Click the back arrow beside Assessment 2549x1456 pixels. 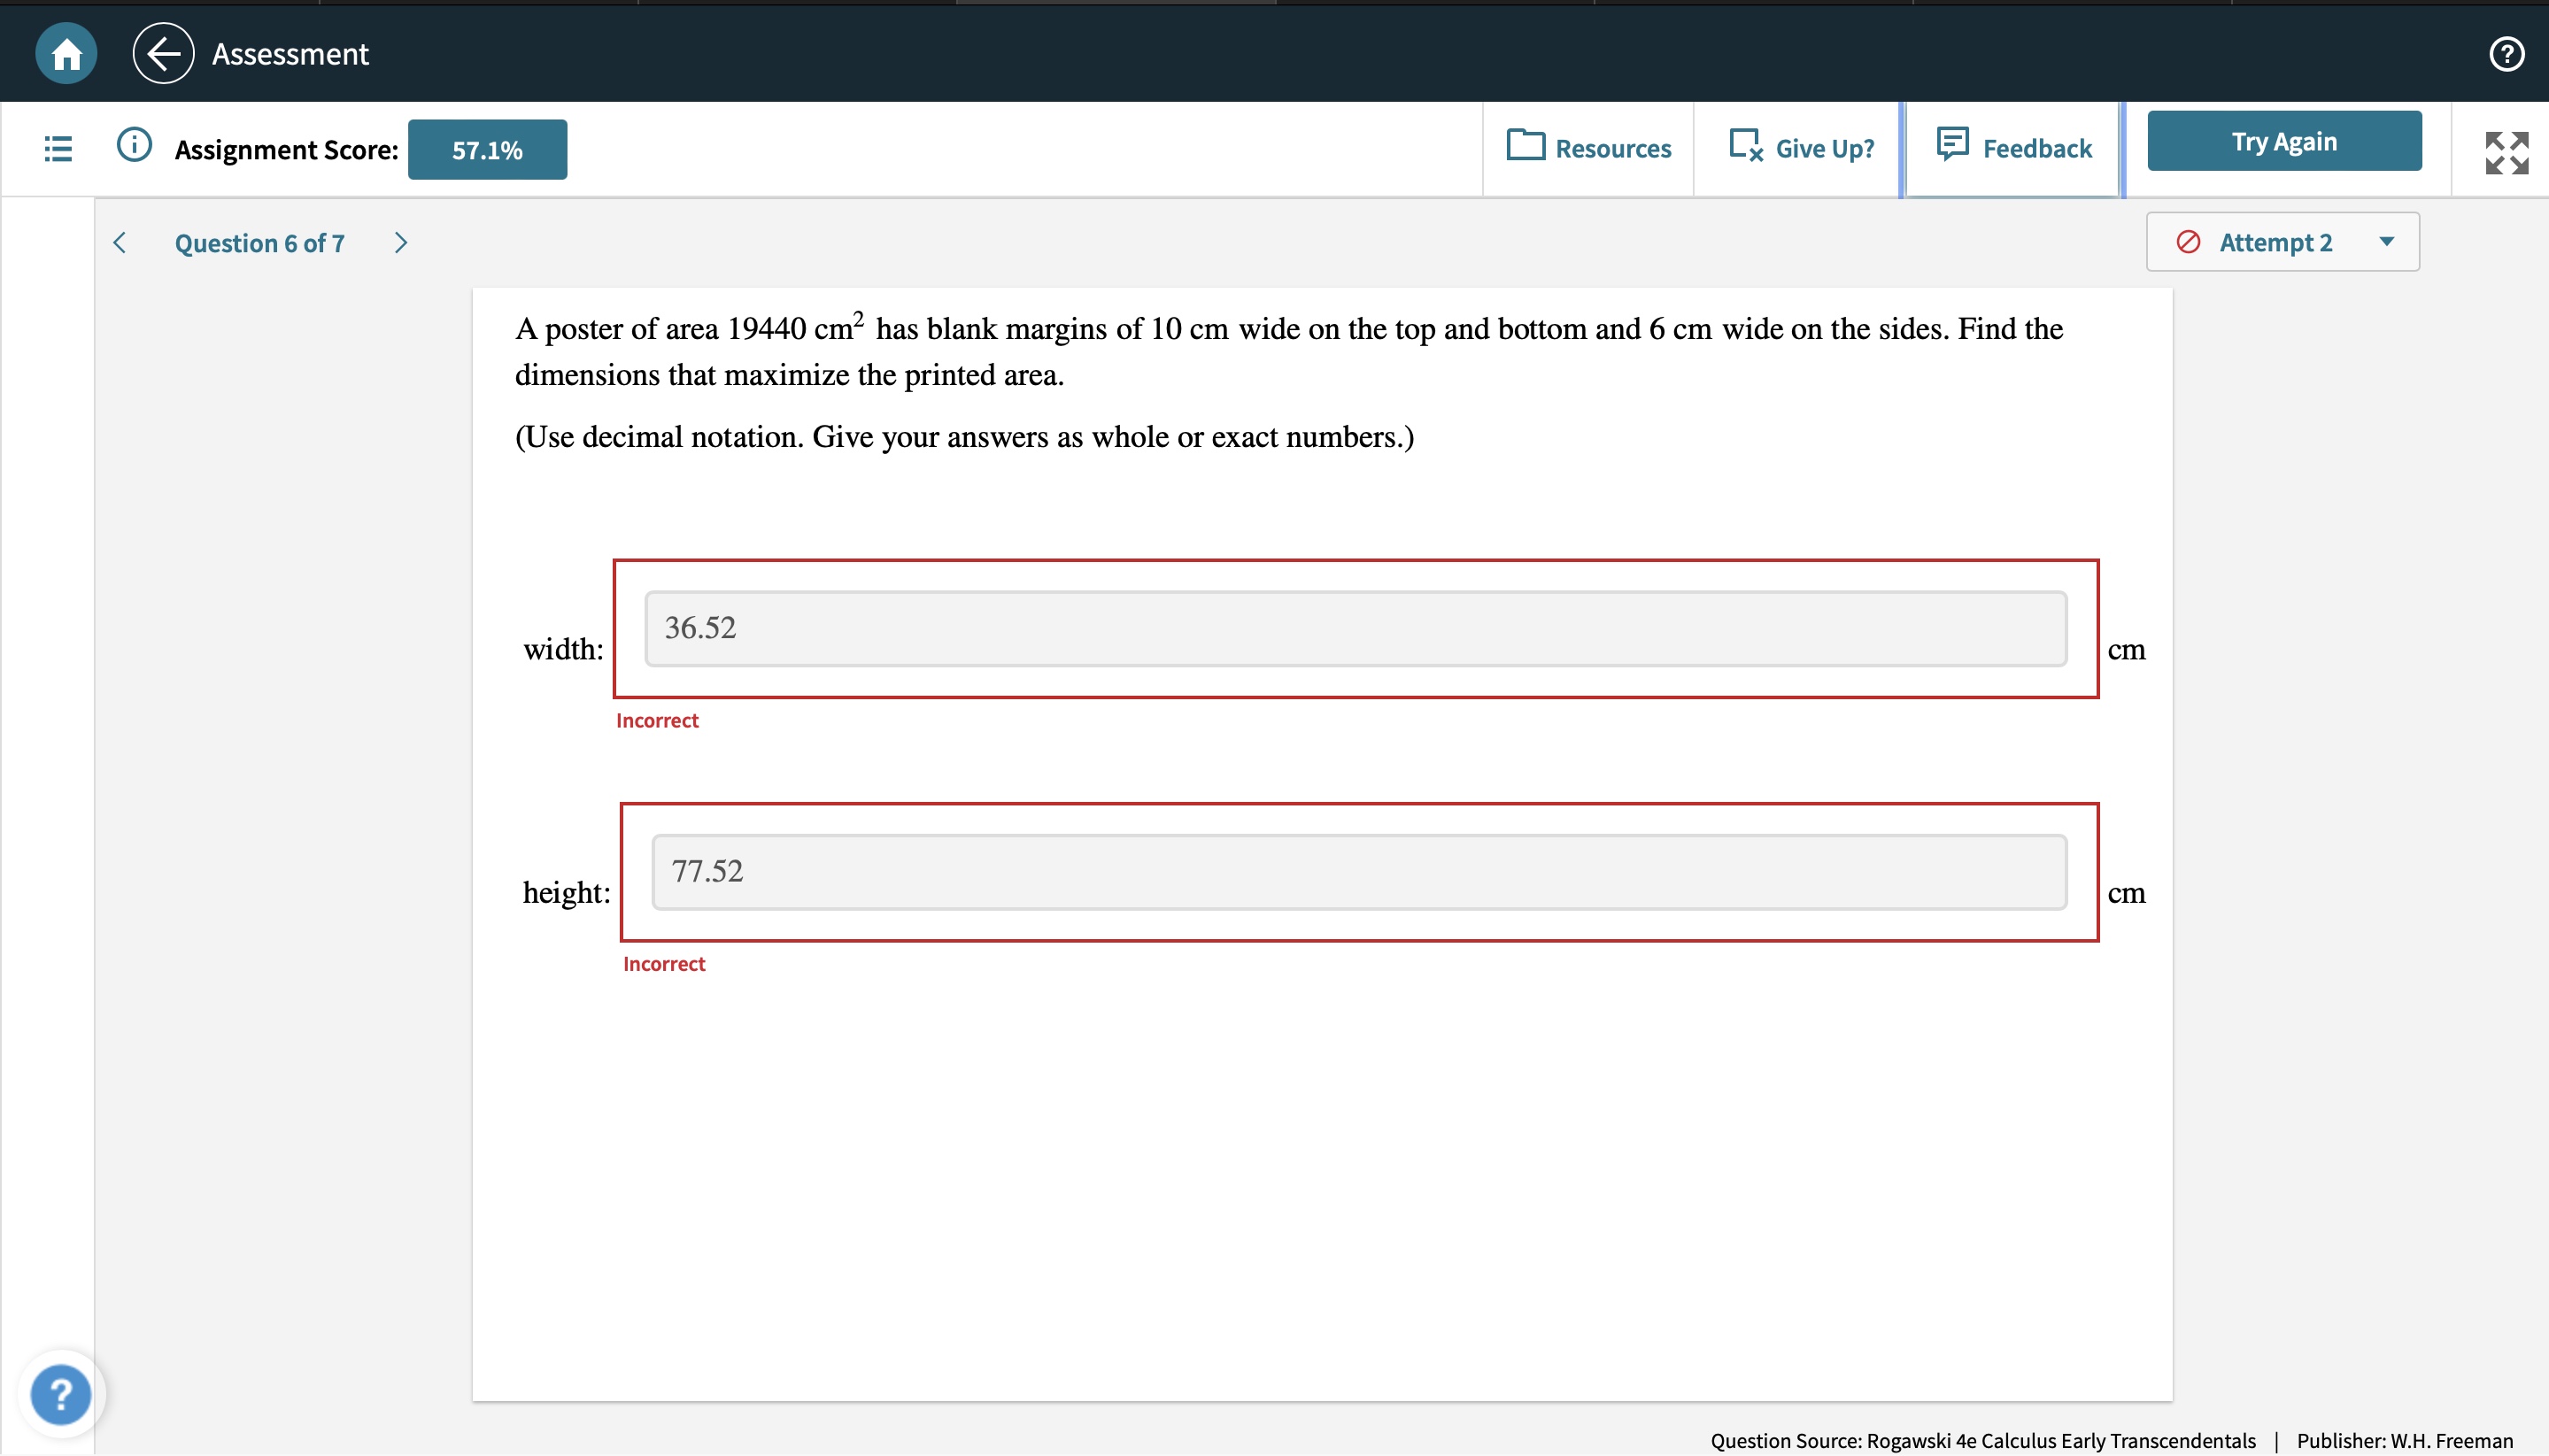coord(163,53)
